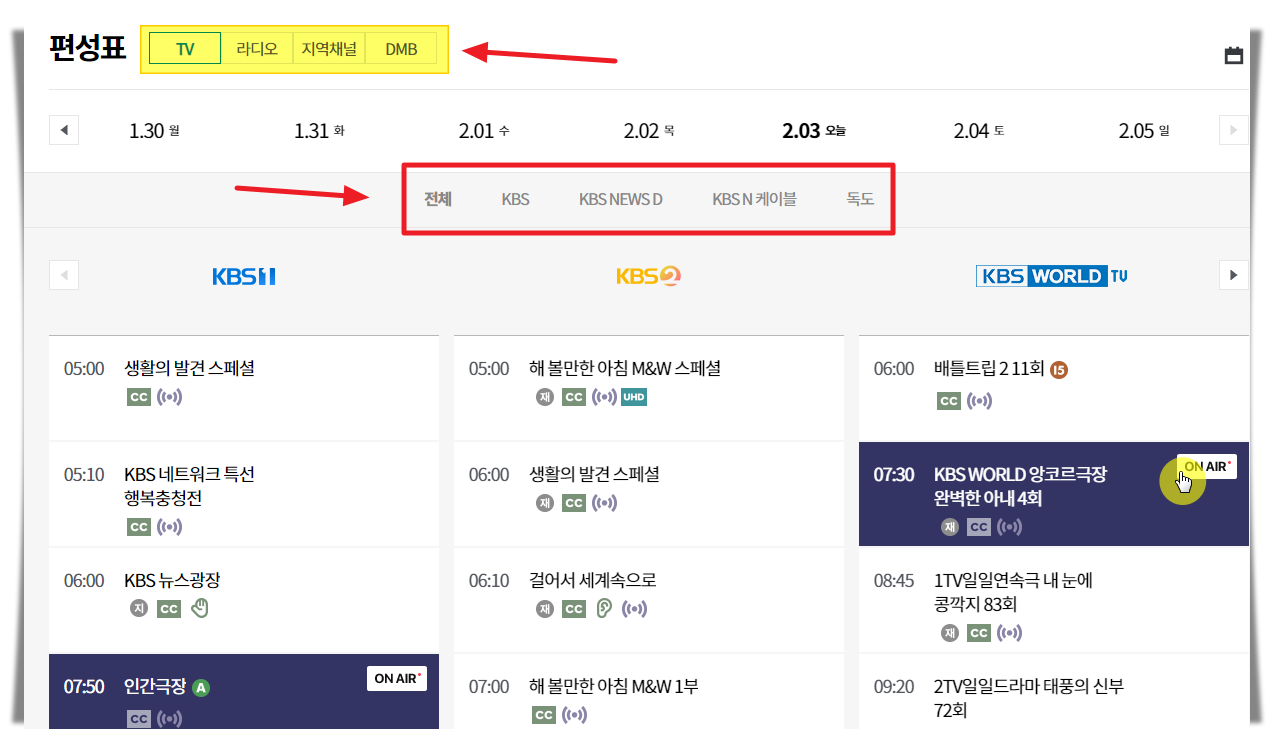Filter channels by KBS
The width and height of the screenshot is (1274, 753).
point(516,199)
